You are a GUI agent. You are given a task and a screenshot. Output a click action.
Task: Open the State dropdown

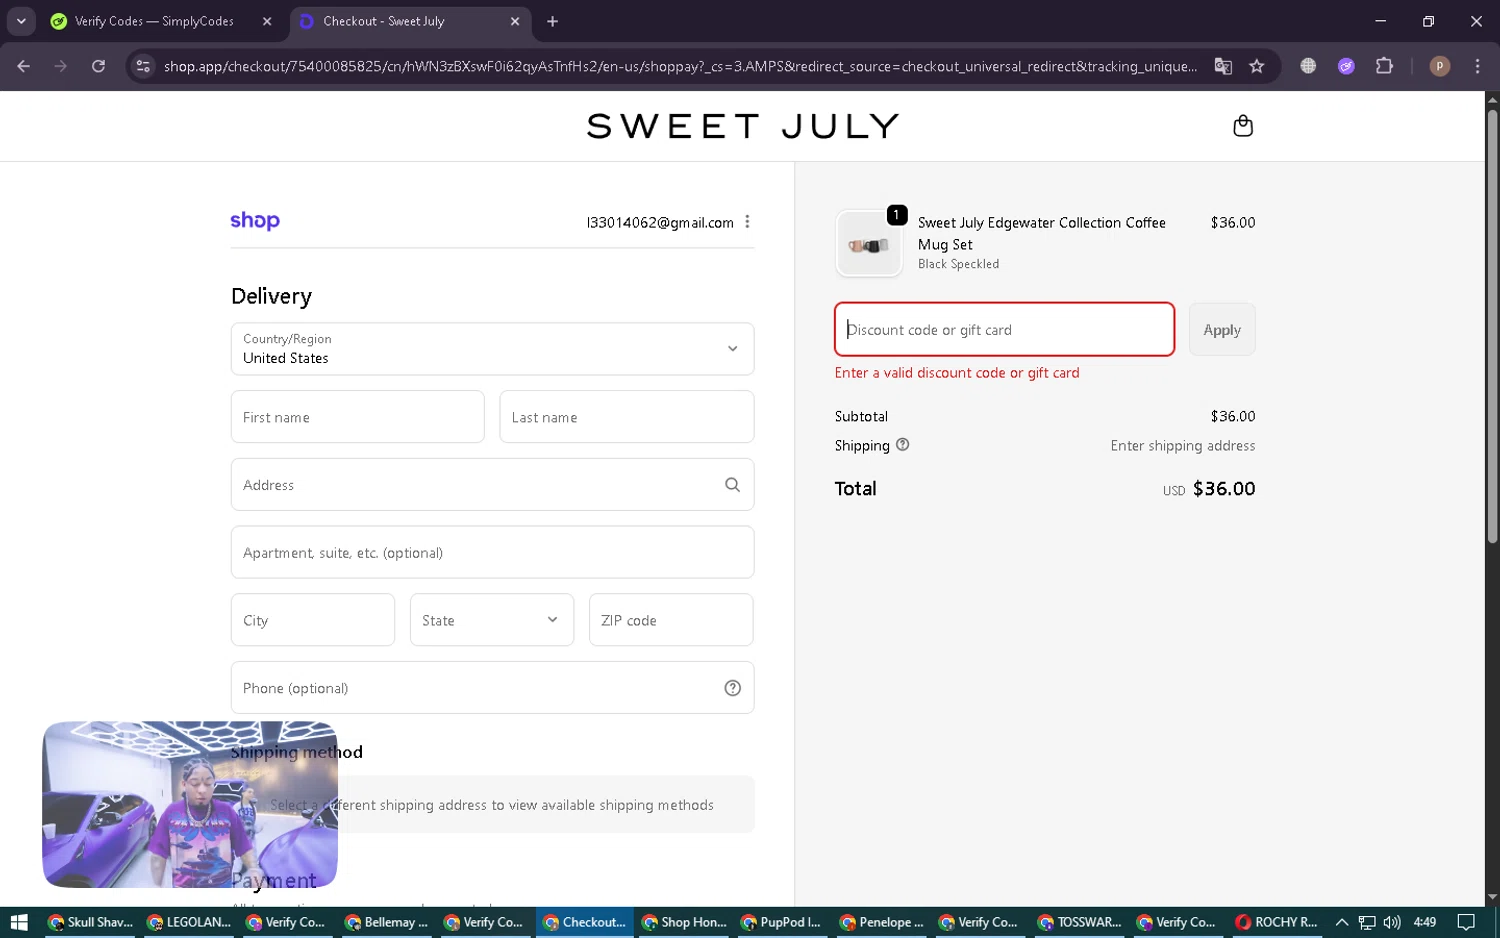492,620
